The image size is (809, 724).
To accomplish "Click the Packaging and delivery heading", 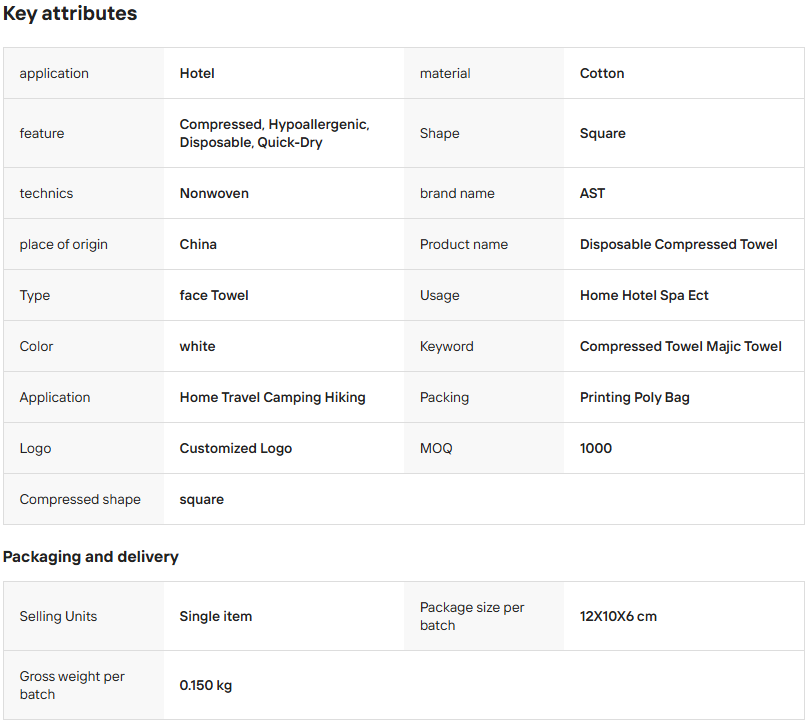I will (x=91, y=557).
